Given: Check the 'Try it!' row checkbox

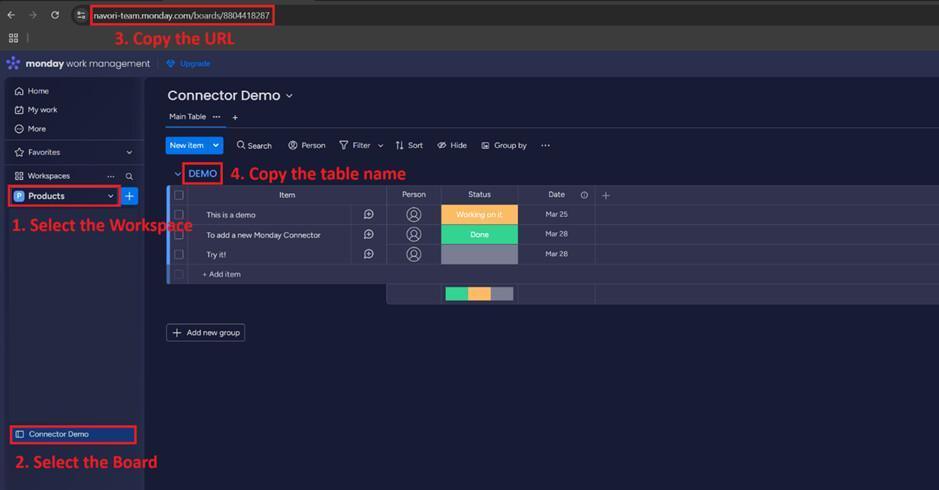Looking at the screenshot, I should pos(178,255).
